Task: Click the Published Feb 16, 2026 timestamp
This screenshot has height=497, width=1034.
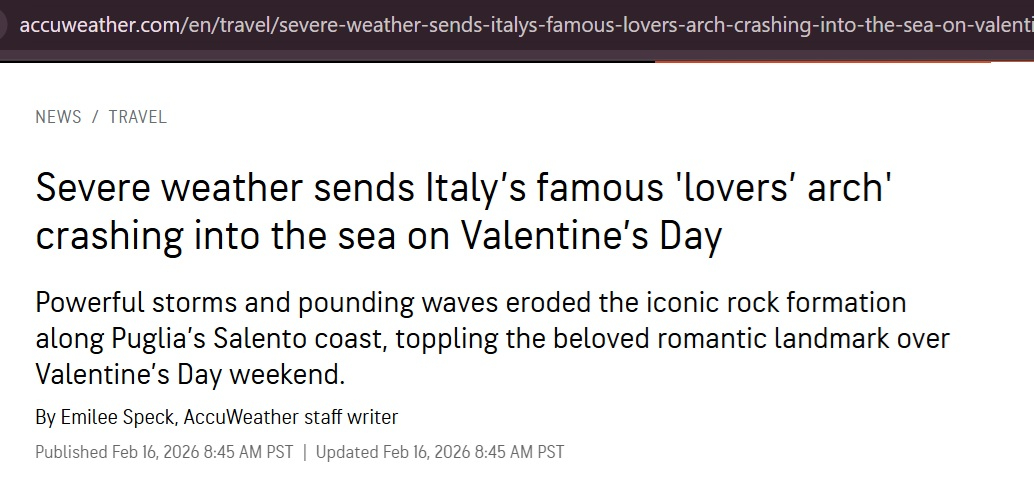Action: click(164, 452)
